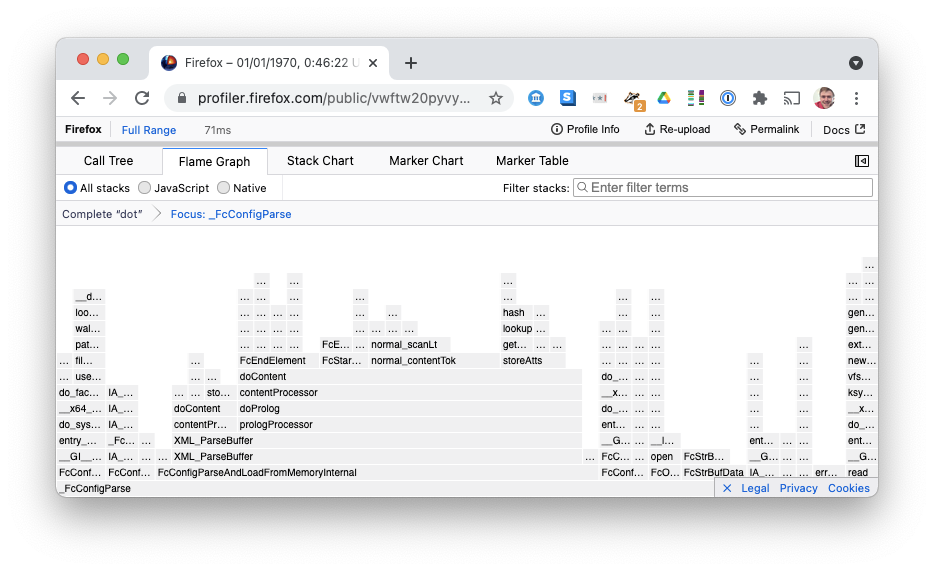The image size is (934, 571).
Task: Click the Complete "dot" breadcrumb
Action: (x=102, y=214)
